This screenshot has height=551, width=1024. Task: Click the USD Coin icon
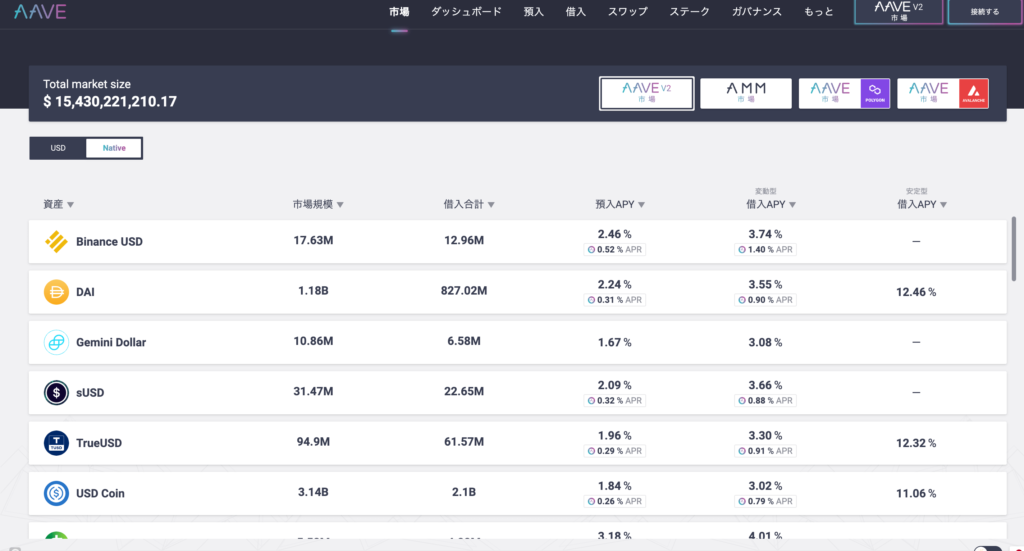56,493
